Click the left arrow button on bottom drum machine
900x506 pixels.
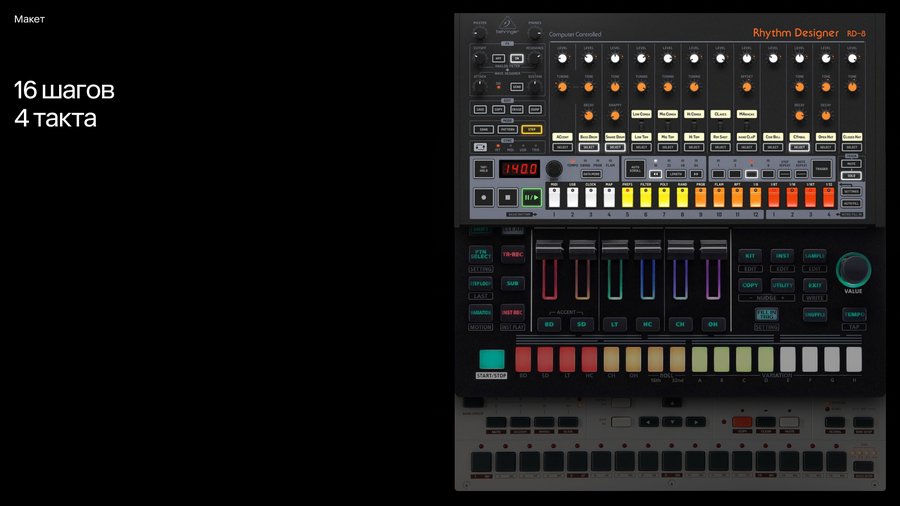click(649, 422)
